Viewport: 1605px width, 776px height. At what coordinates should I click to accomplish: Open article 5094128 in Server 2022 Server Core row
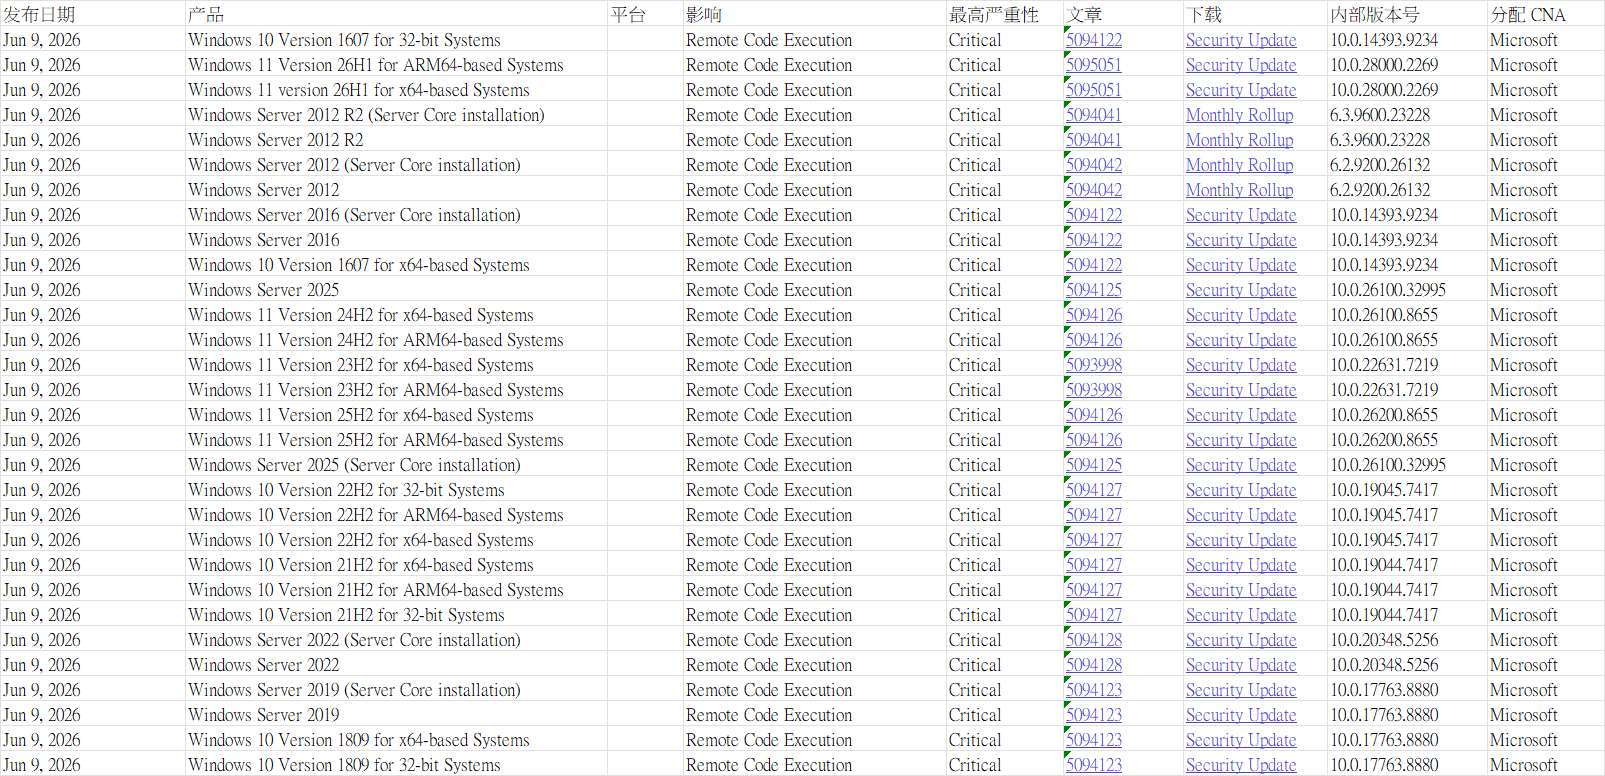(1094, 640)
